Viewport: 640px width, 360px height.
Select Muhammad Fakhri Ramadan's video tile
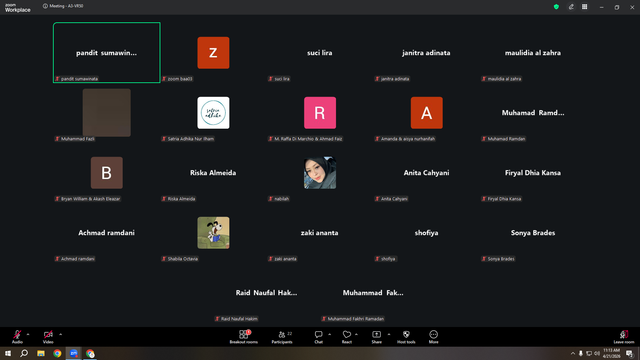[x=373, y=293]
